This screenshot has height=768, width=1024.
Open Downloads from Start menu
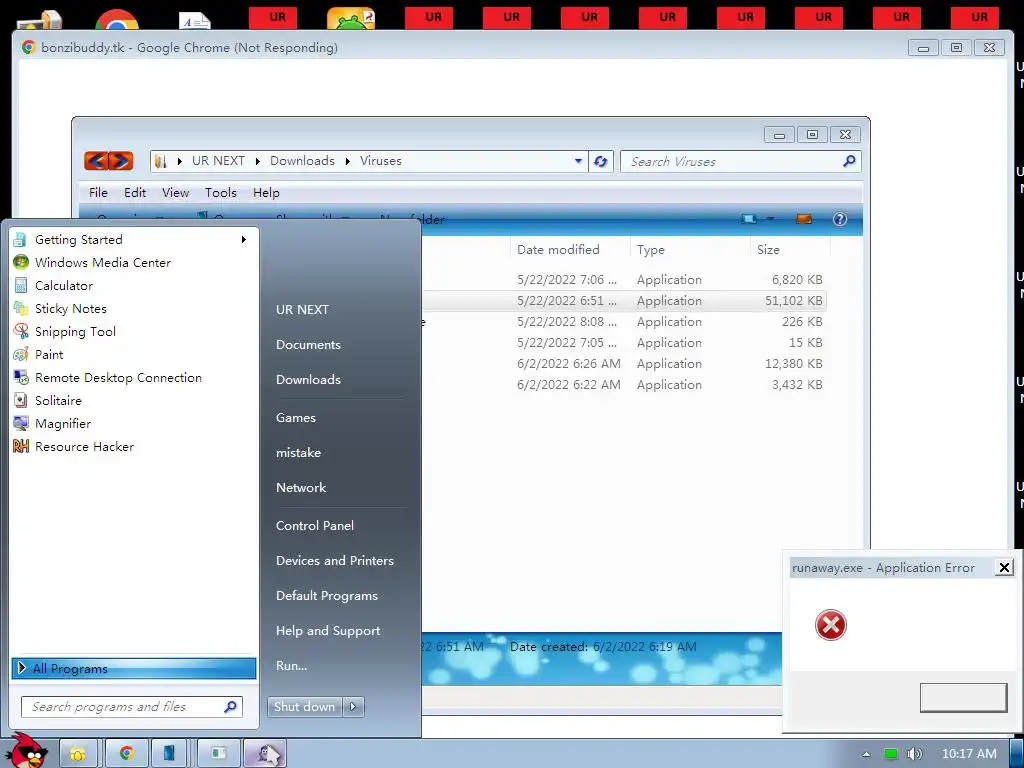pos(308,379)
